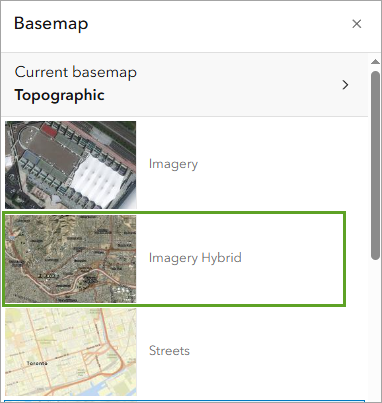Close the Basemap panel
382x403 pixels.
tap(357, 24)
